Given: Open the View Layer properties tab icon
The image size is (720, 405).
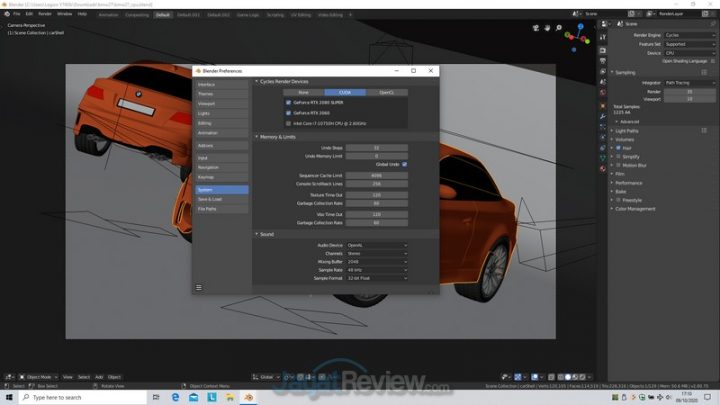Looking at the screenshot, I should click(603, 72).
